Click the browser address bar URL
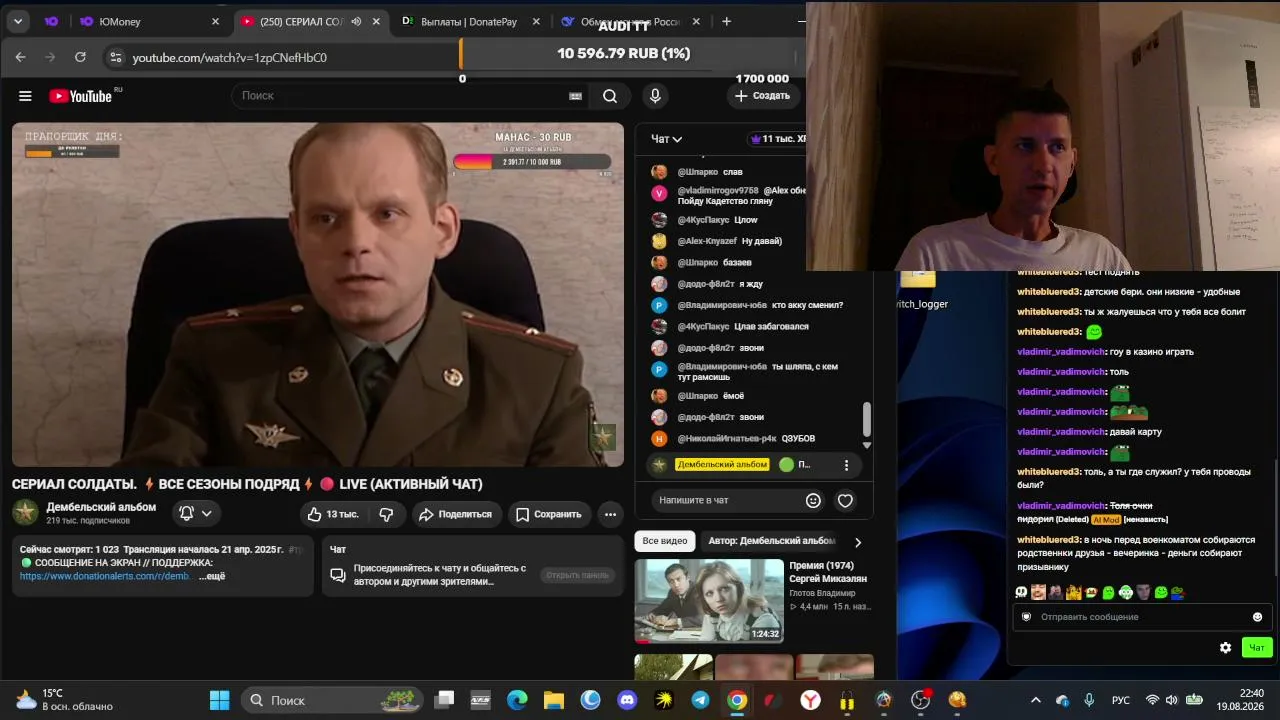1280x720 pixels. pos(230,58)
